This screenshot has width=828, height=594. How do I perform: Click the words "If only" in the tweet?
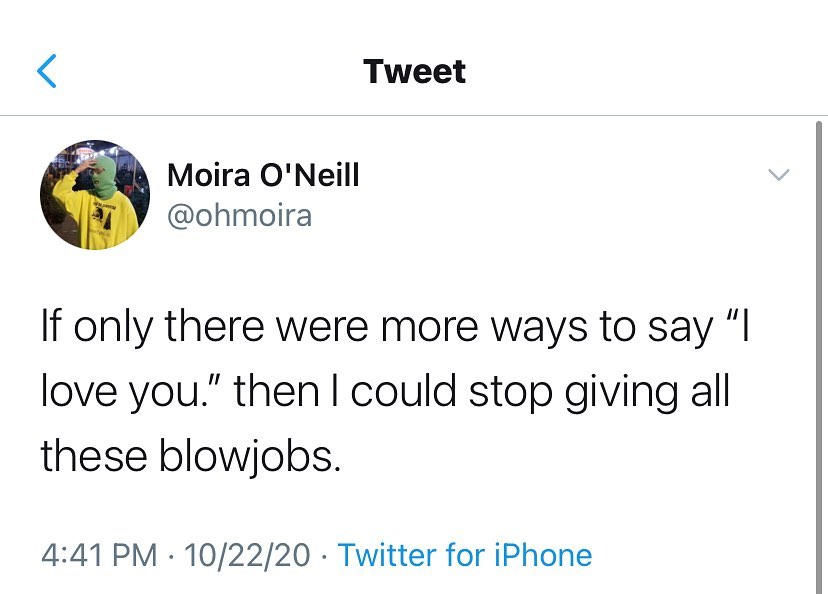pyautogui.click(x=93, y=326)
